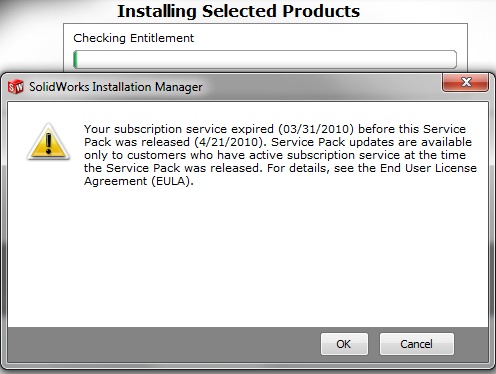This screenshot has height=374, width=496.
Task: Close the SolidWorks Installation Manager dialog
Action: [x=465, y=82]
